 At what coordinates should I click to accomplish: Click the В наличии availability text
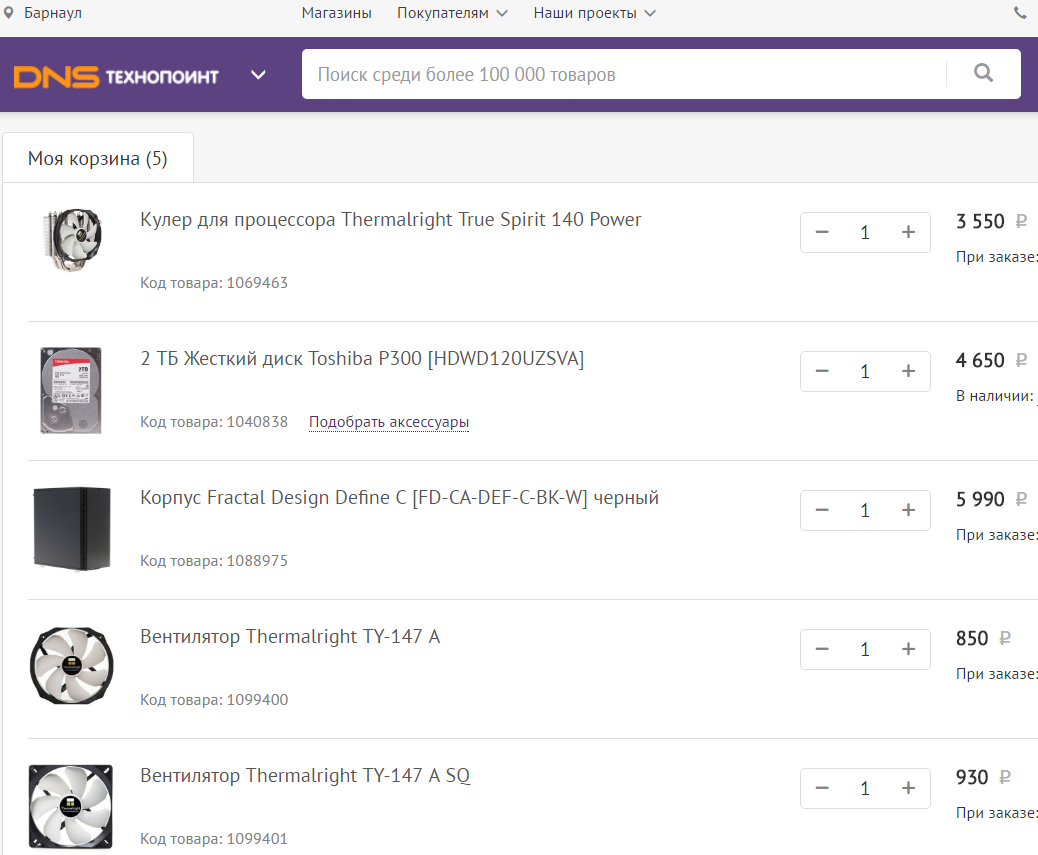click(996, 396)
